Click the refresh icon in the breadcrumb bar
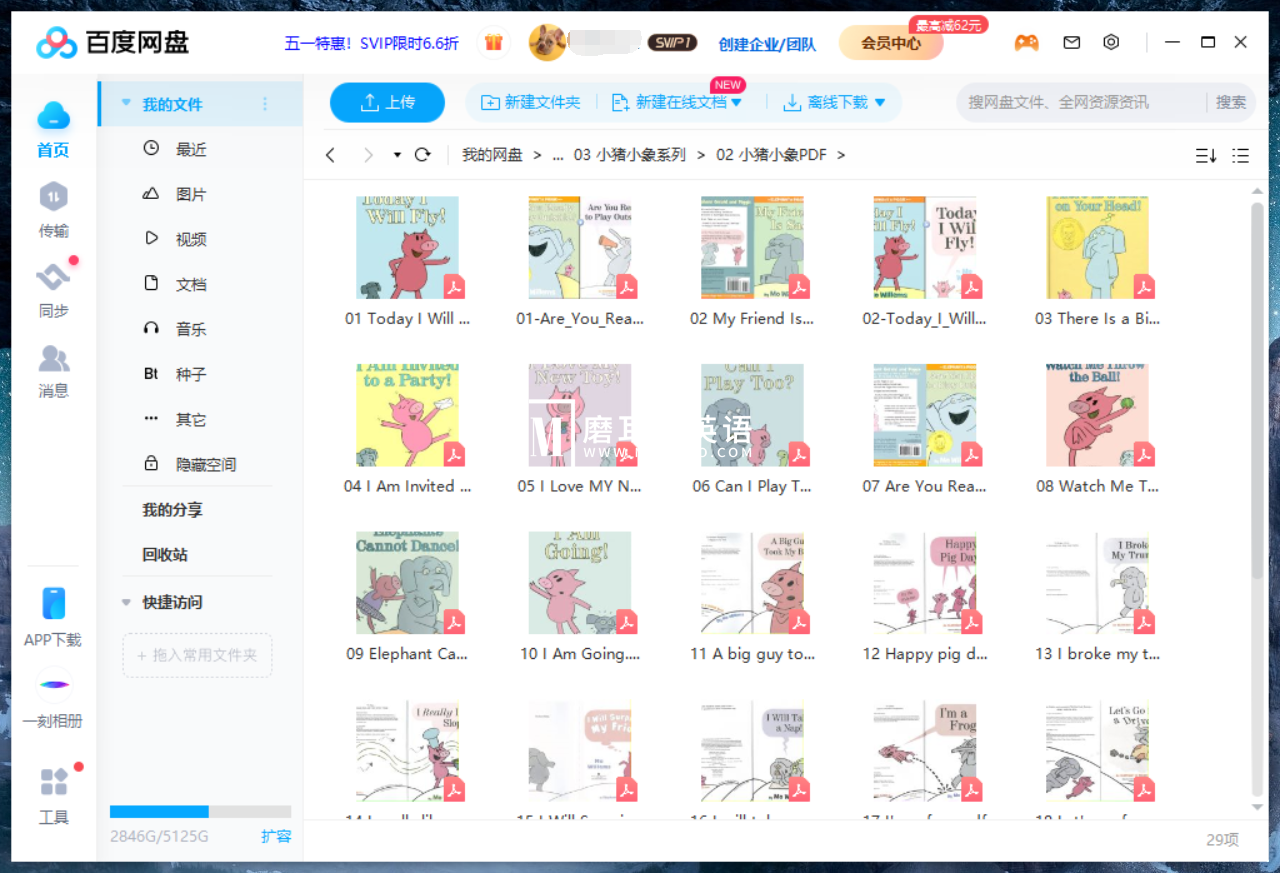This screenshot has height=873, width=1280. point(421,155)
